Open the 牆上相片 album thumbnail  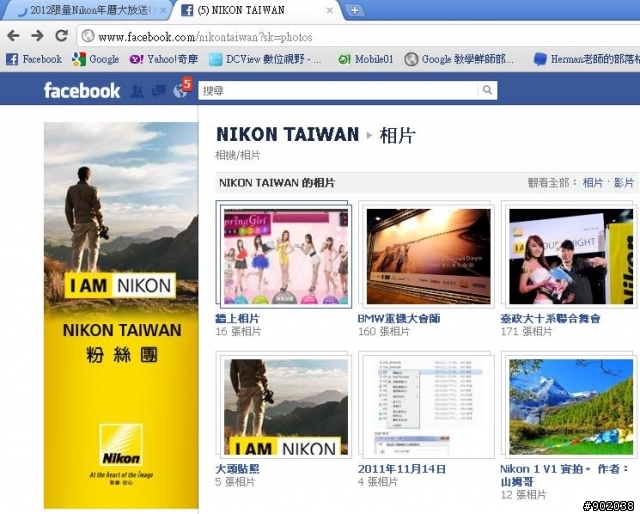pos(284,255)
